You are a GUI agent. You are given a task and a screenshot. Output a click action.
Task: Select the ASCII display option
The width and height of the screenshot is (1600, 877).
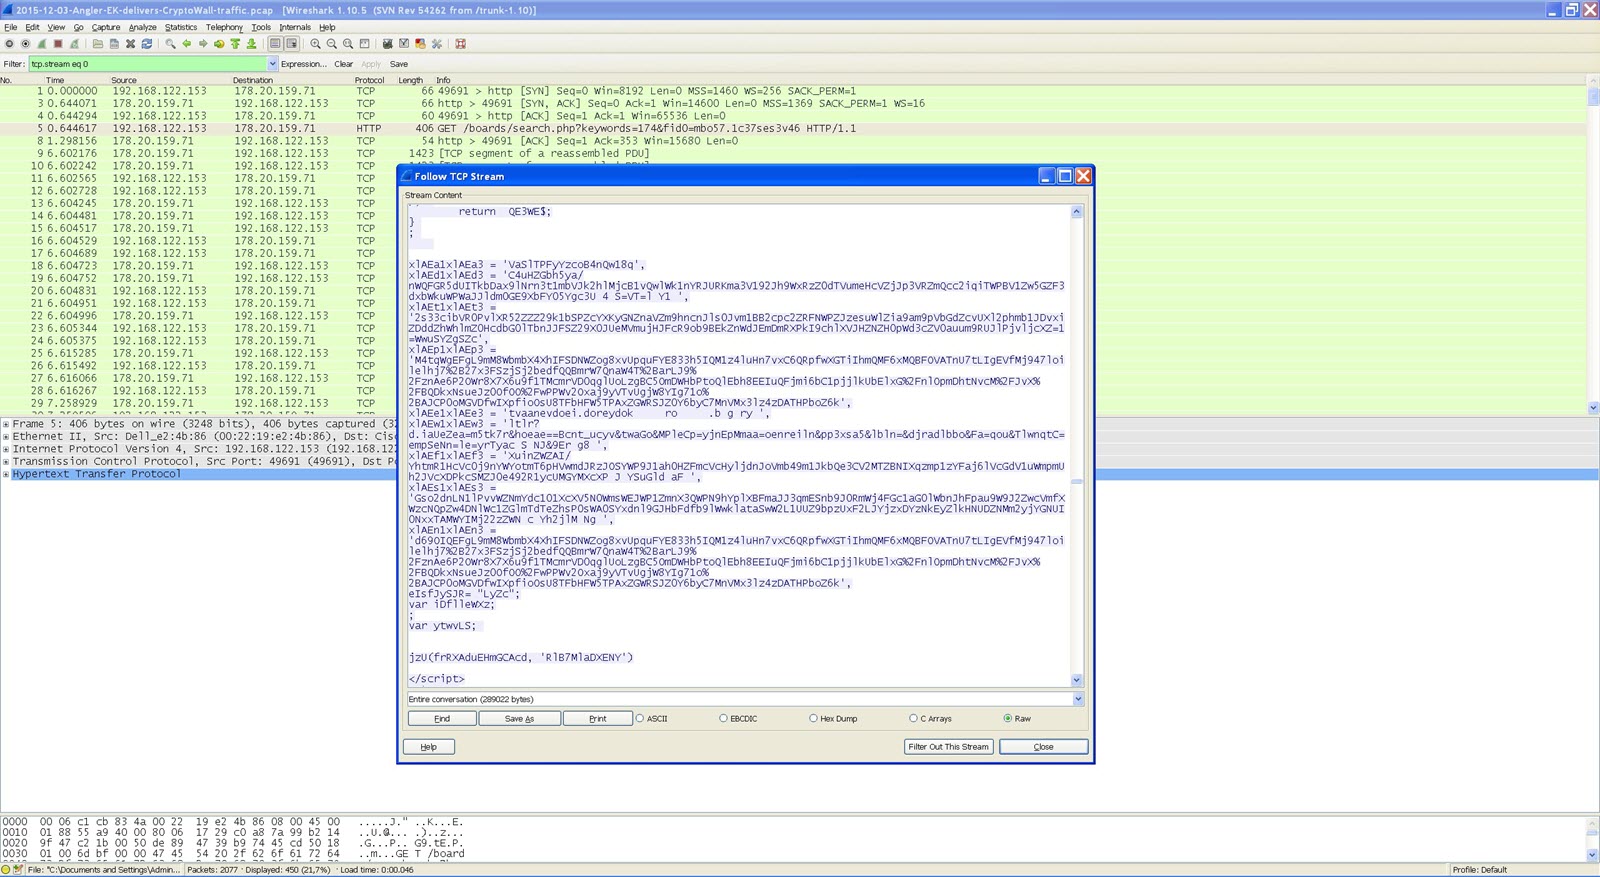pyautogui.click(x=641, y=718)
